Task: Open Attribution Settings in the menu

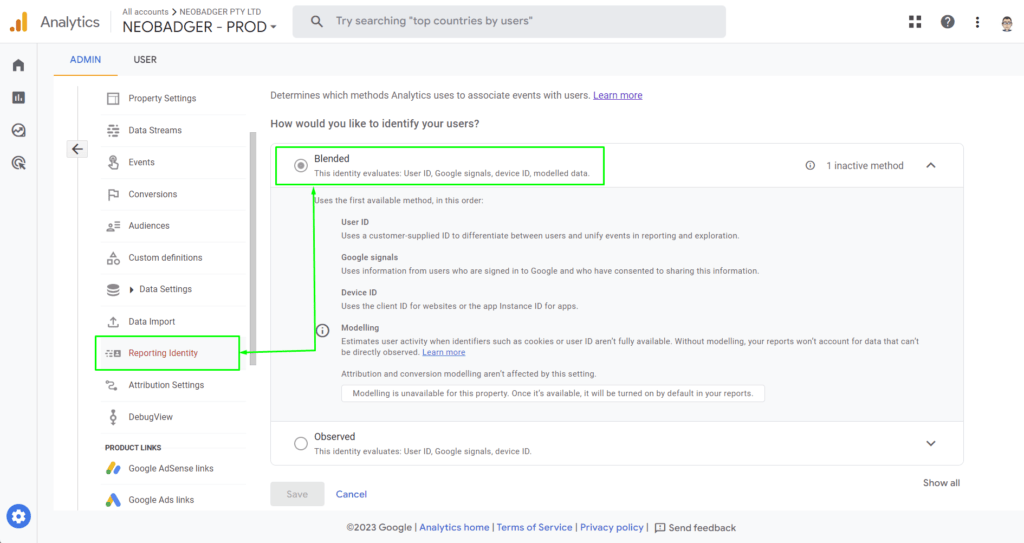Action: 166,385
